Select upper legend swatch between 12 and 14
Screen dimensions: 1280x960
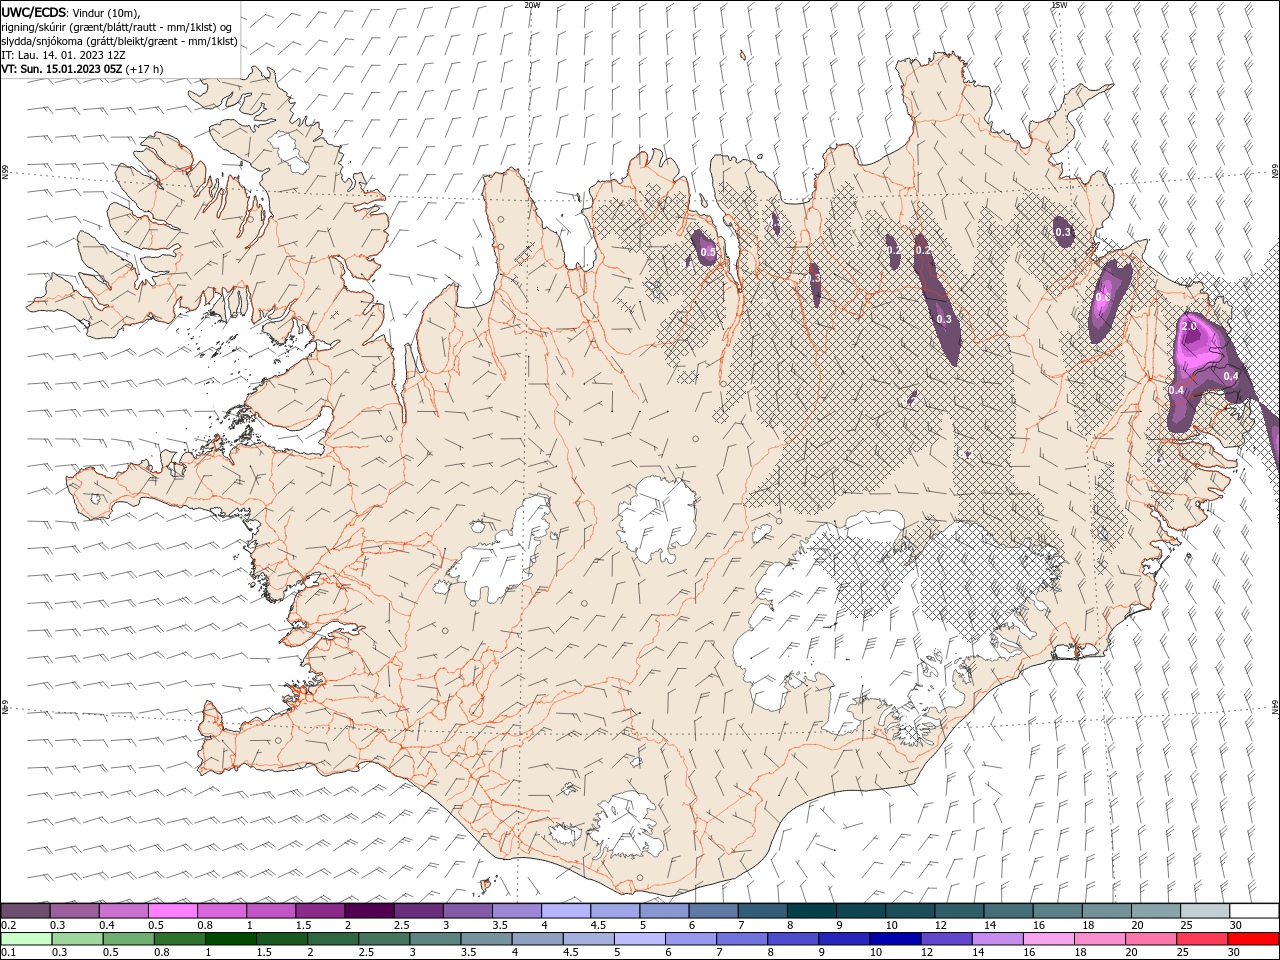959,910
